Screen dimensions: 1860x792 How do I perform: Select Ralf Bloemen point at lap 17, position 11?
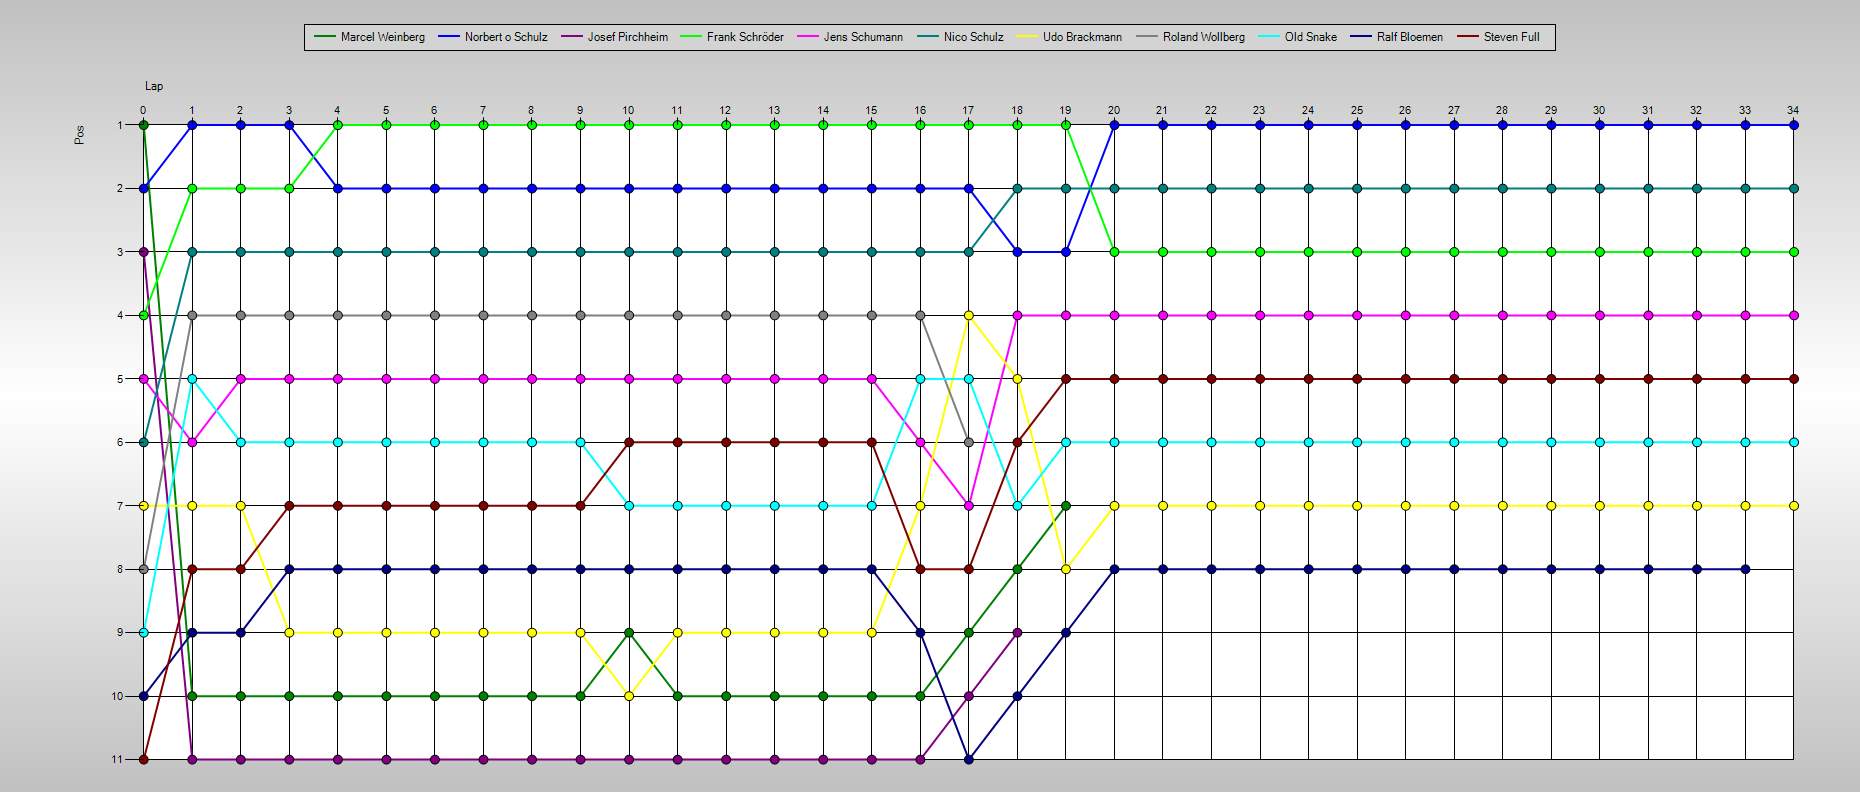pyautogui.click(x=968, y=759)
